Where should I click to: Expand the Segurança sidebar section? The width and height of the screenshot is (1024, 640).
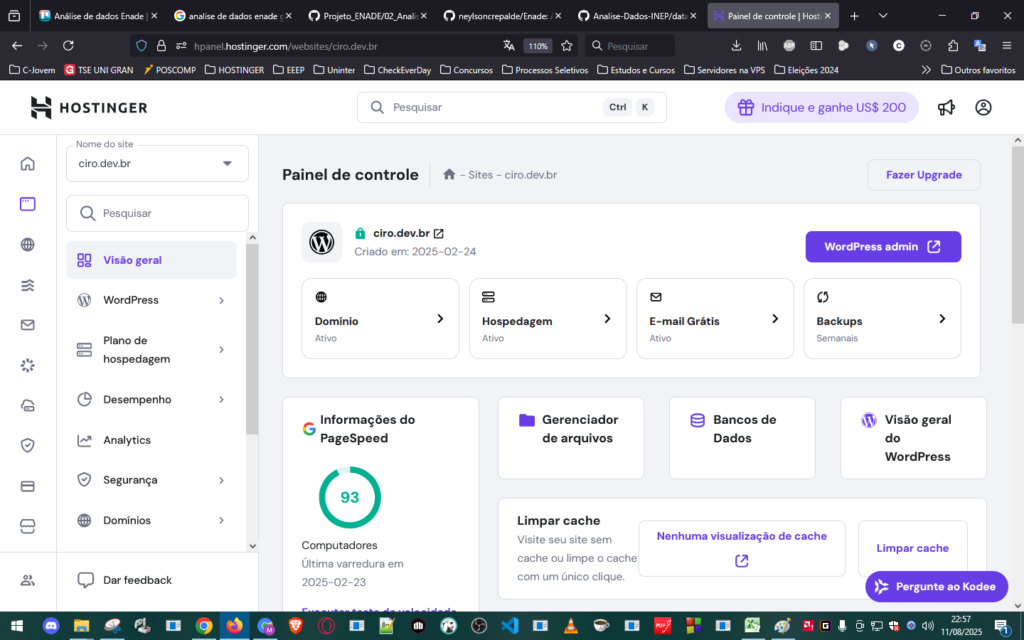(221, 480)
